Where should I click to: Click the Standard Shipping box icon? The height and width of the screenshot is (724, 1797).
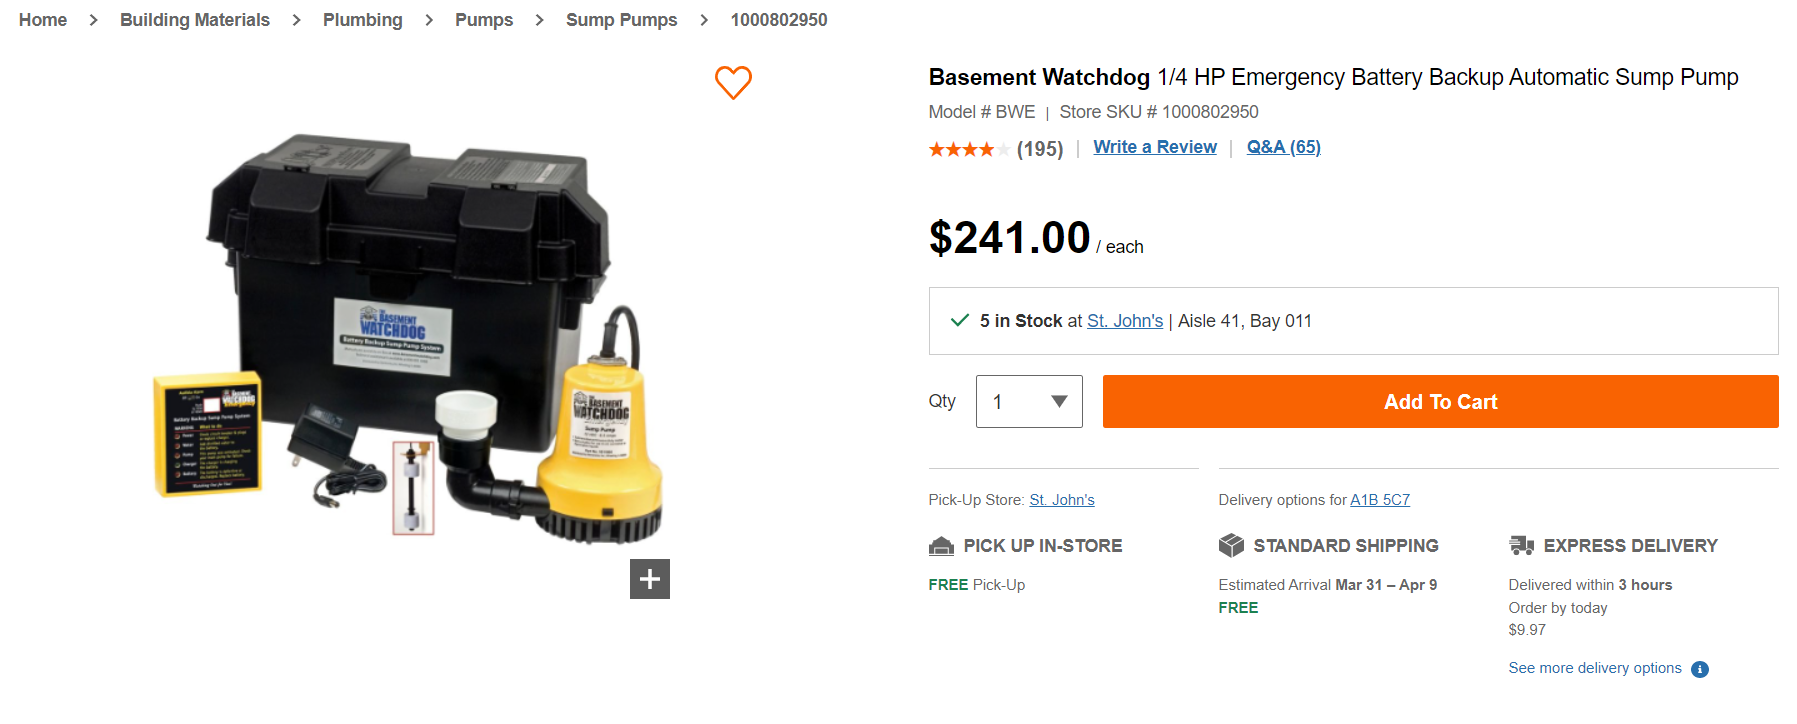pyautogui.click(x=1231, y=545)
